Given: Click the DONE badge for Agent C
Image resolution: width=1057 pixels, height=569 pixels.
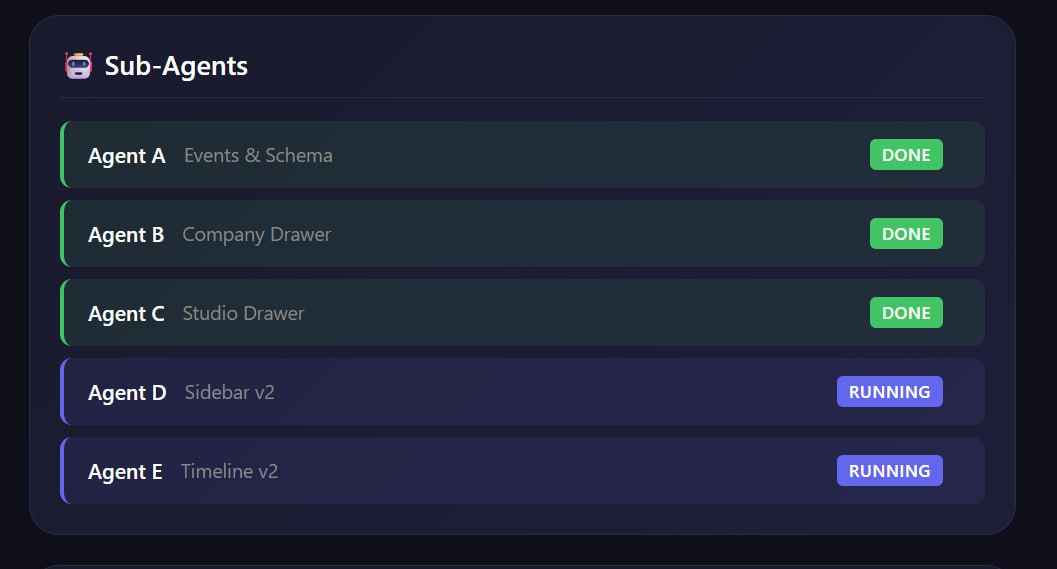Looking at the screenshot, I should pos(906,313).
